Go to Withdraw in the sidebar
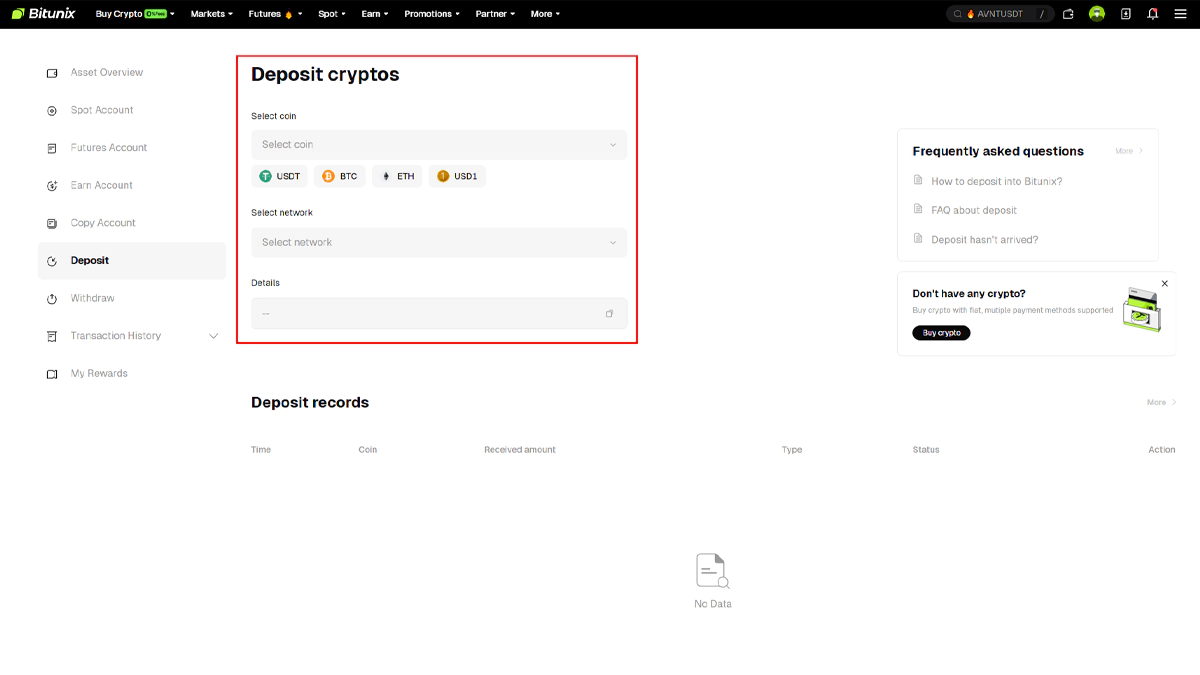The width and height of the screenshot is (1200, 675). (92, 298)
